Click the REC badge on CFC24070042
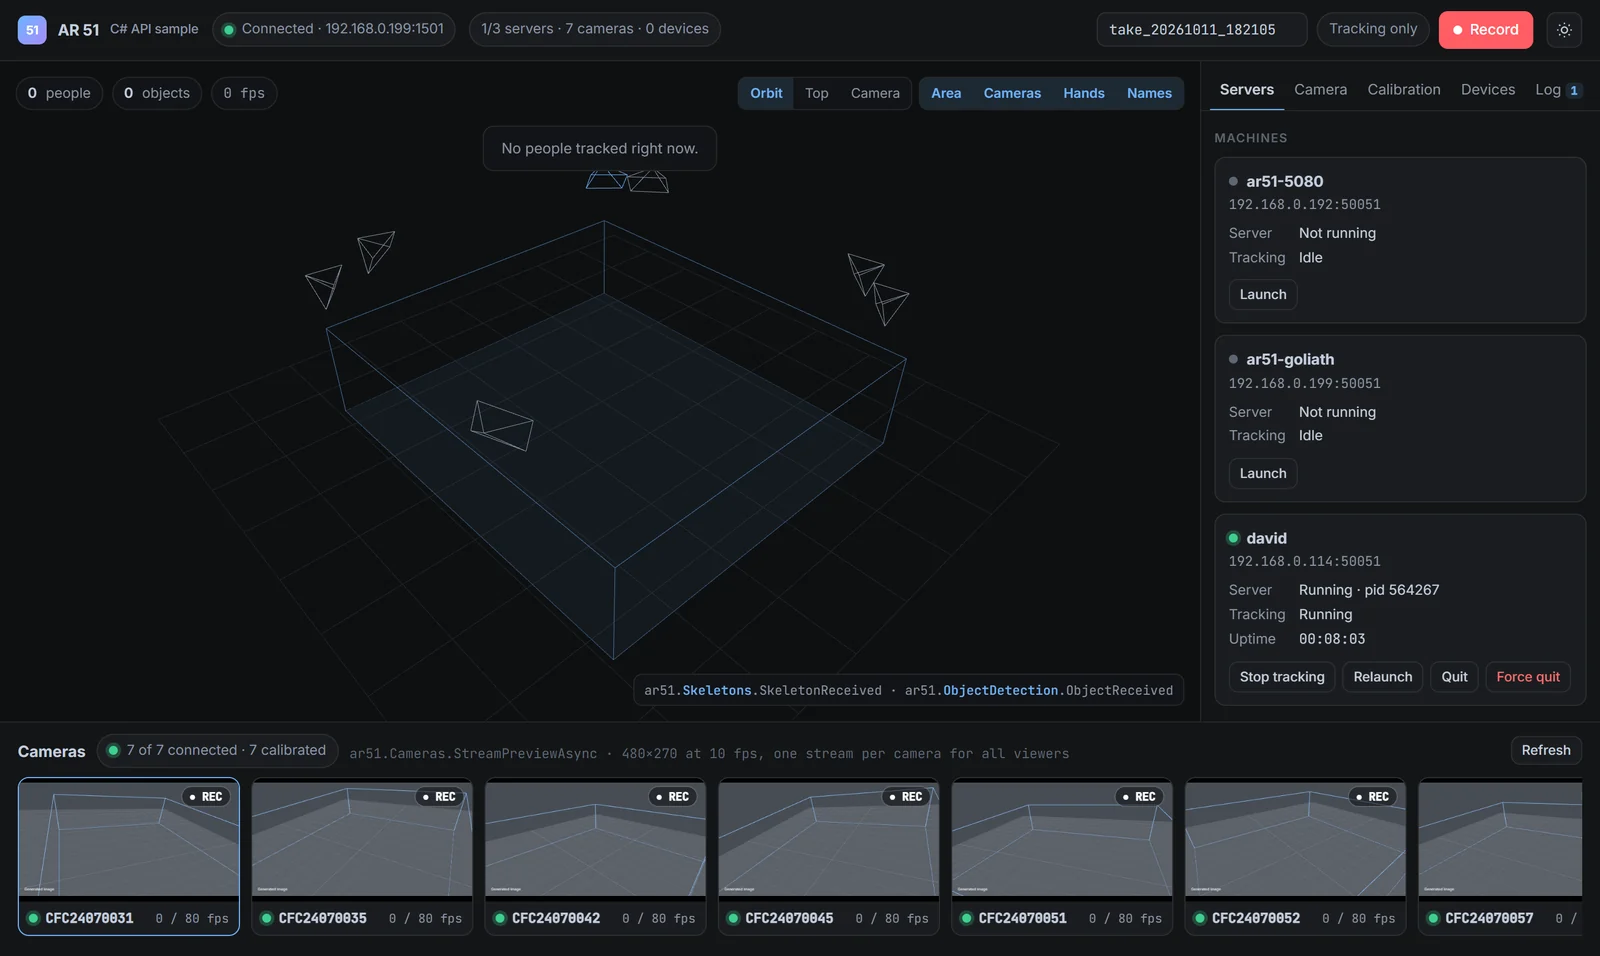1600x956 pixels. click(673, 797)
